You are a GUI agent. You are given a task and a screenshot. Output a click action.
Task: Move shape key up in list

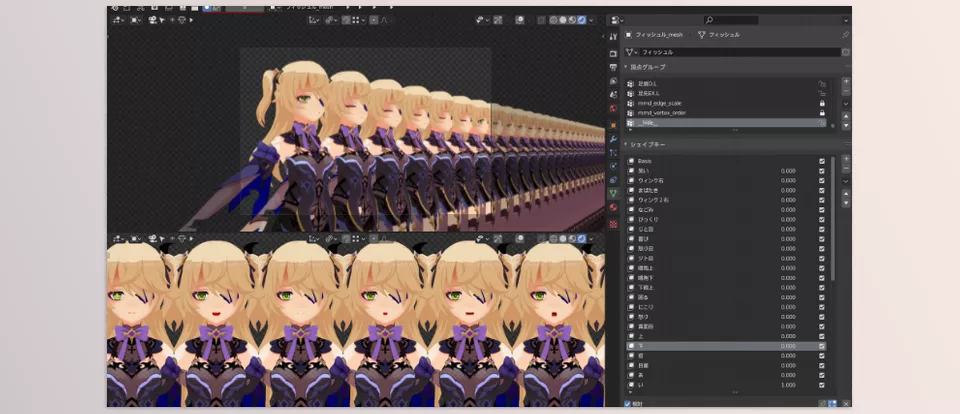pos(846,193)
